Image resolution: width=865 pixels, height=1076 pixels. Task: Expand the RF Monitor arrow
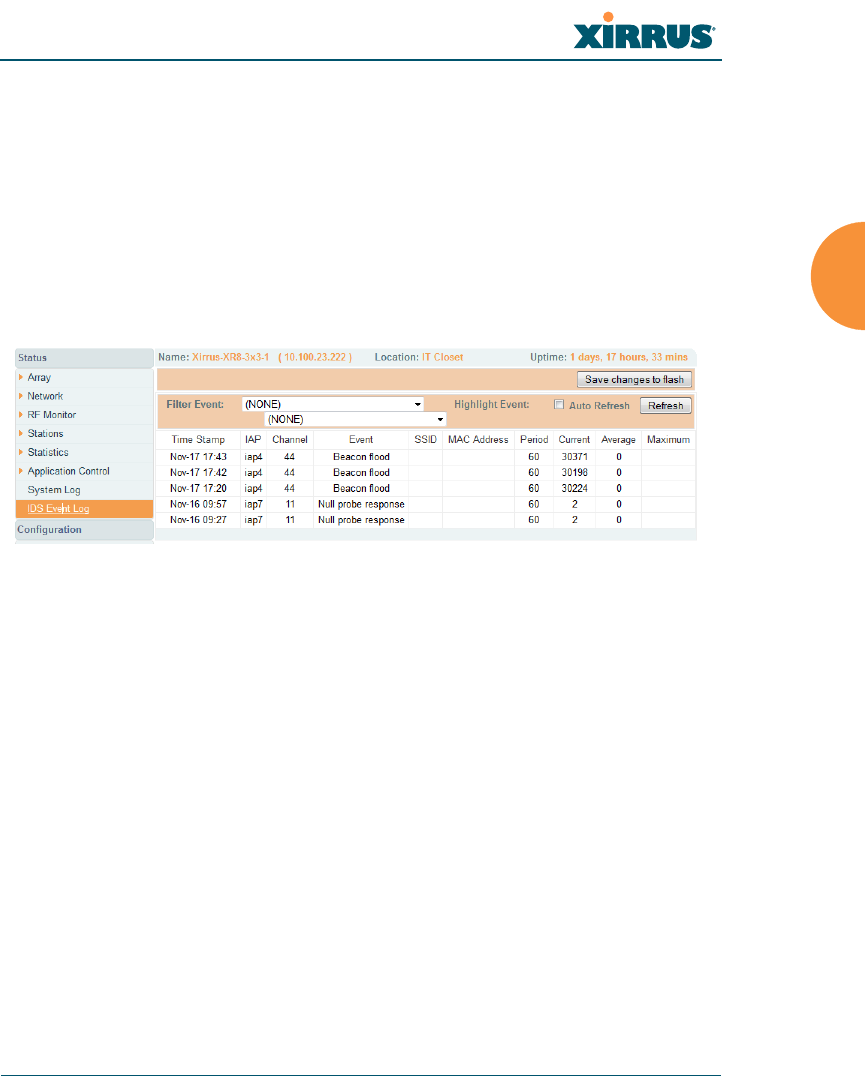(x=21, y=414)
